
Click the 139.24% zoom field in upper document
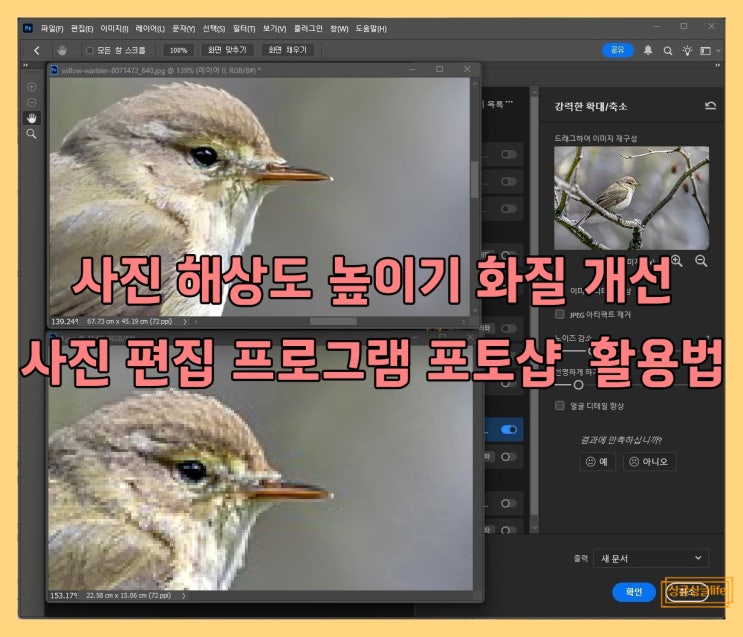tap(64, 321)
